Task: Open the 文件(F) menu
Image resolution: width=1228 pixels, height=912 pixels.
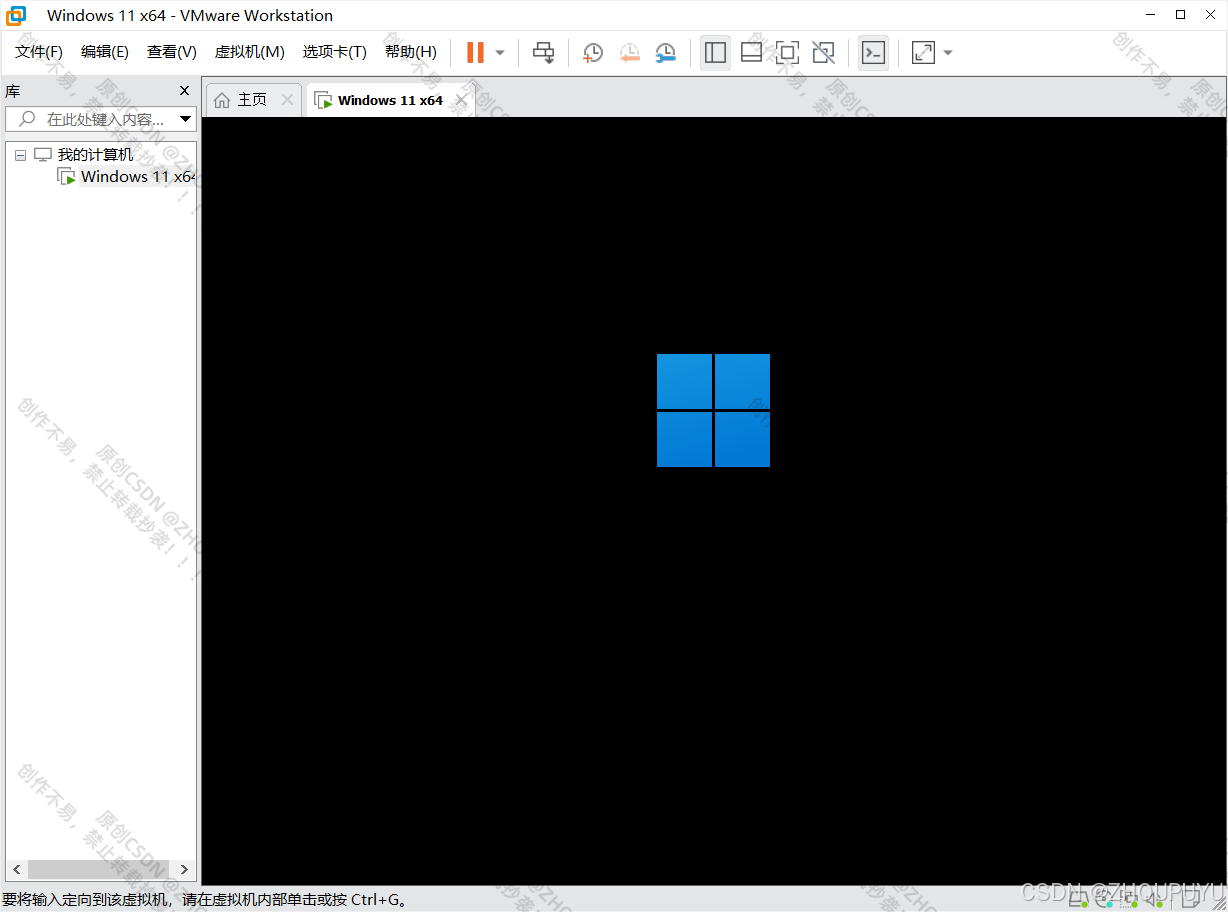Action: point(39,52)
